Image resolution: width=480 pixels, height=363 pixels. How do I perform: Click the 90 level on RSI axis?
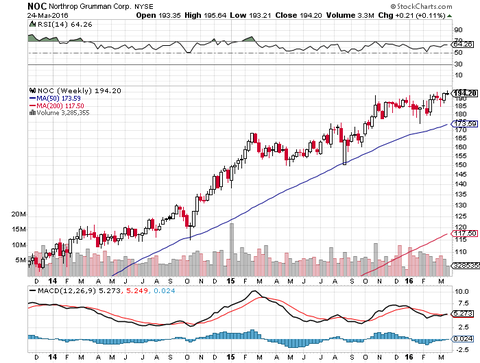click(x=459, y=30)
